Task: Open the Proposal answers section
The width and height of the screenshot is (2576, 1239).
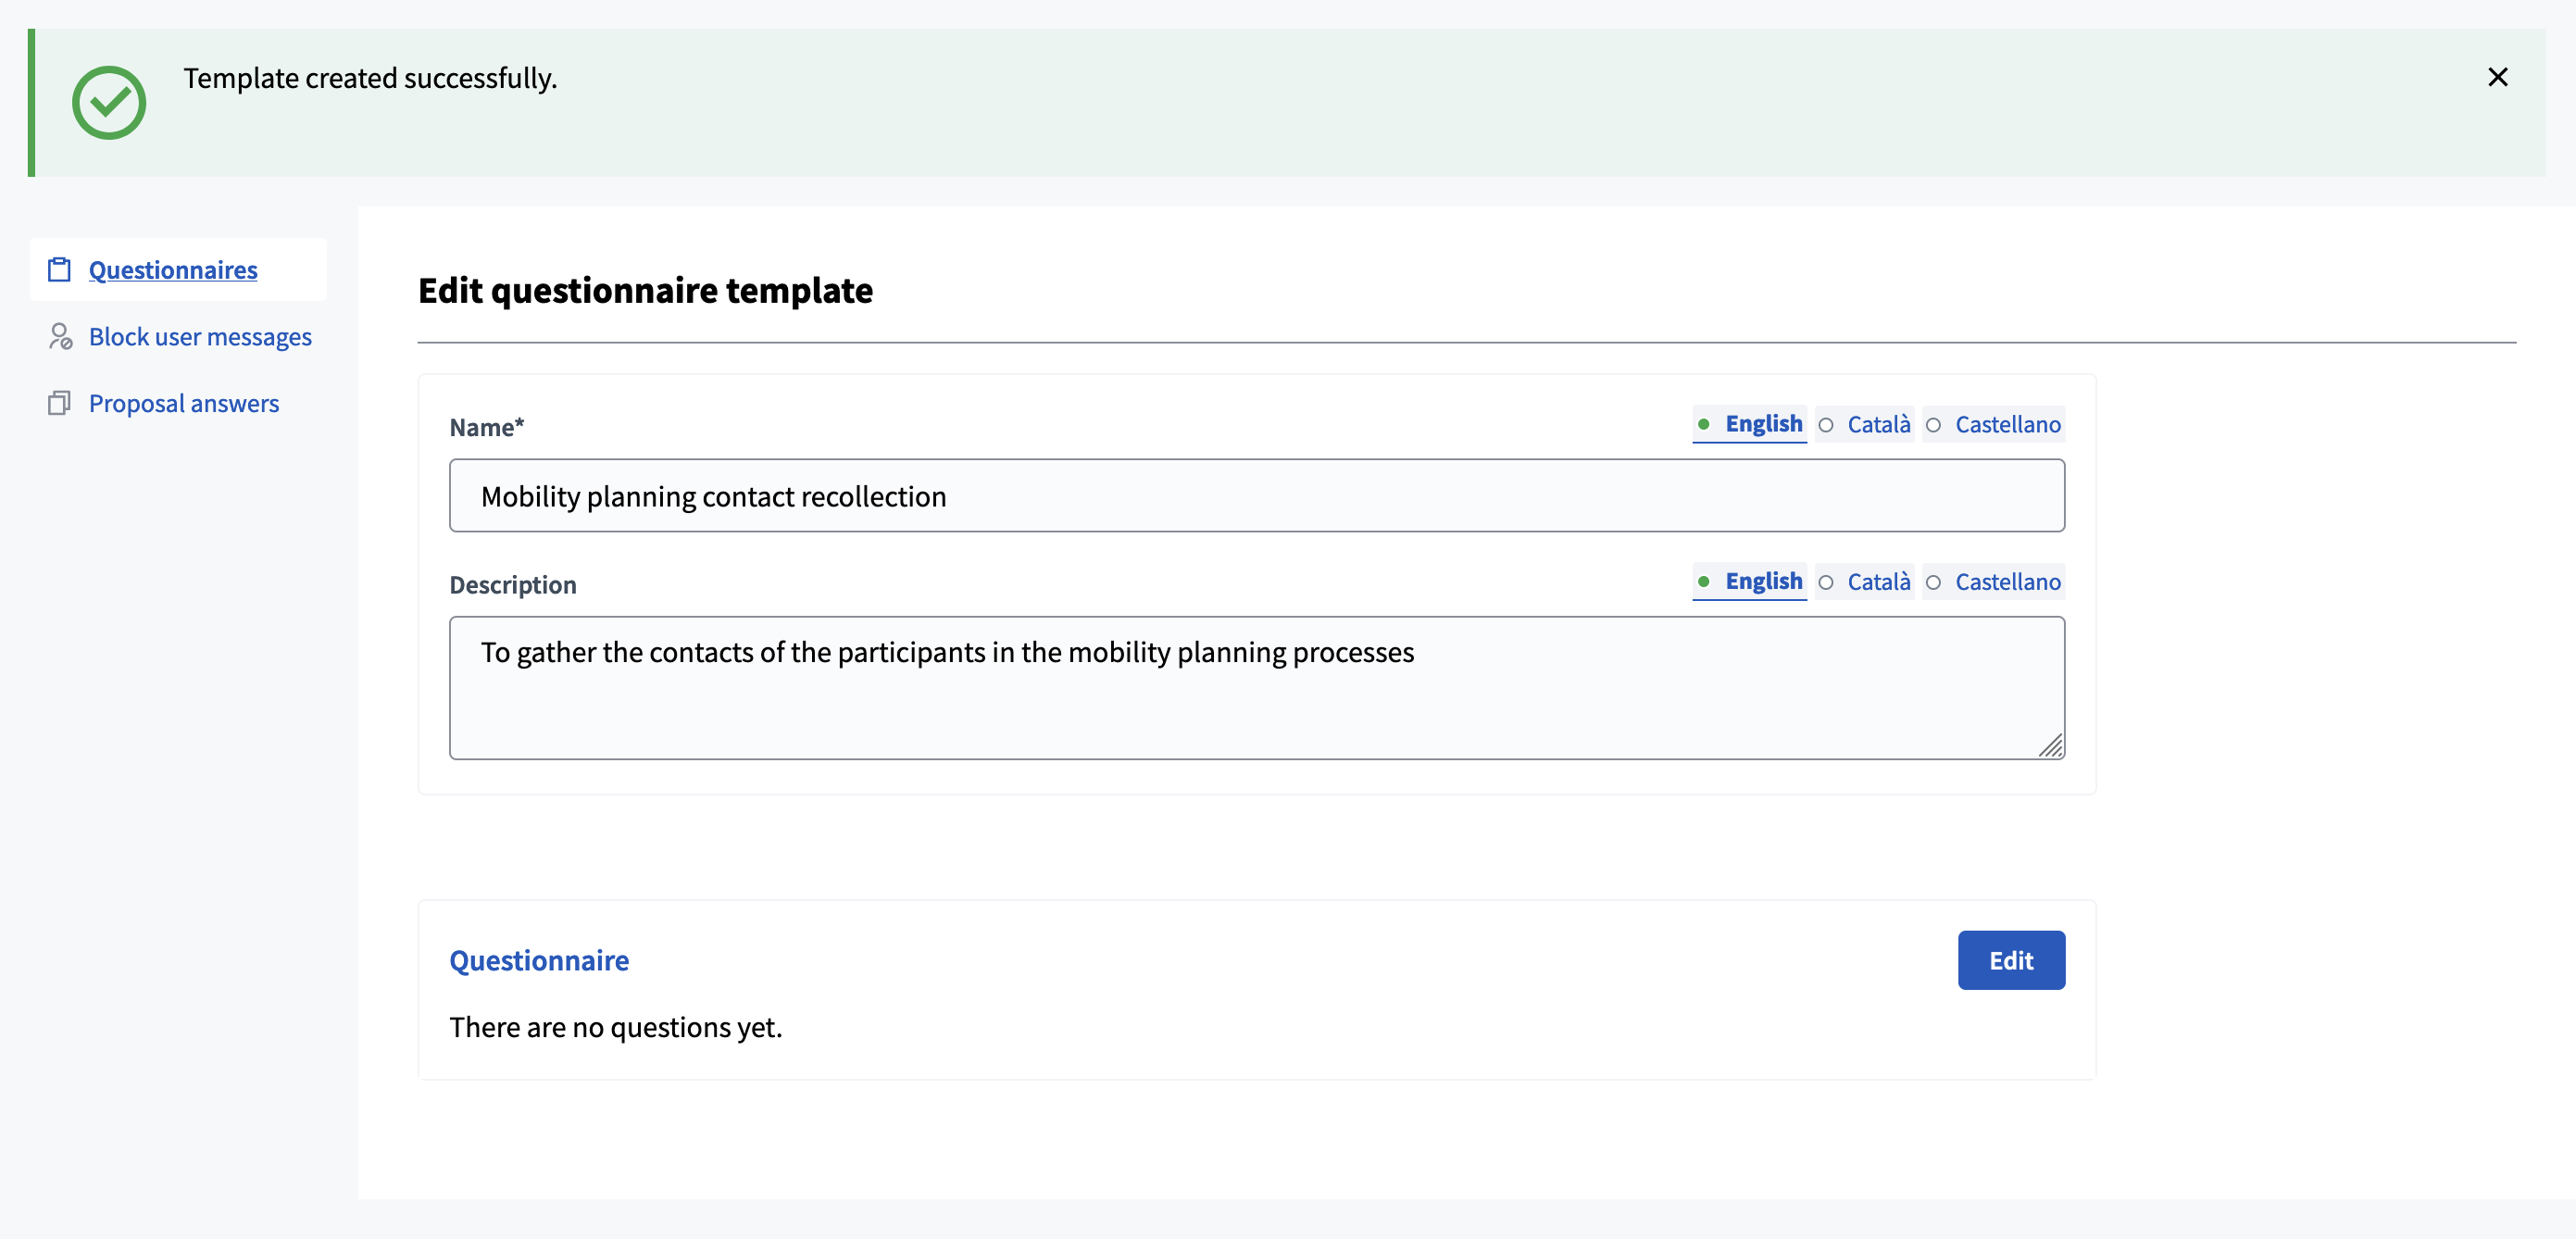Action: [183, 403]
